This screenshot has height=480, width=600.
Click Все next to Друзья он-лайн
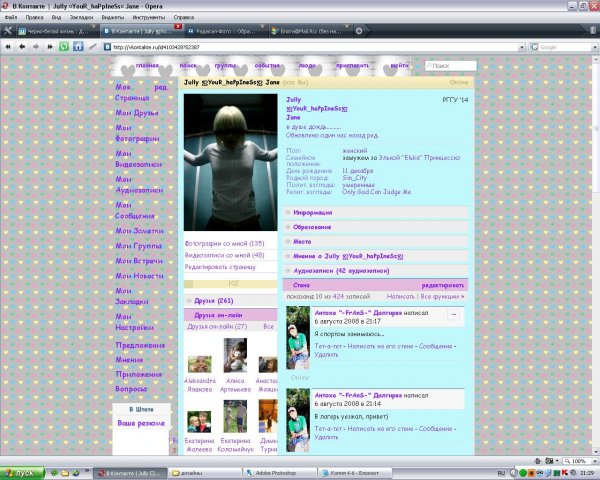coord(268,327)
